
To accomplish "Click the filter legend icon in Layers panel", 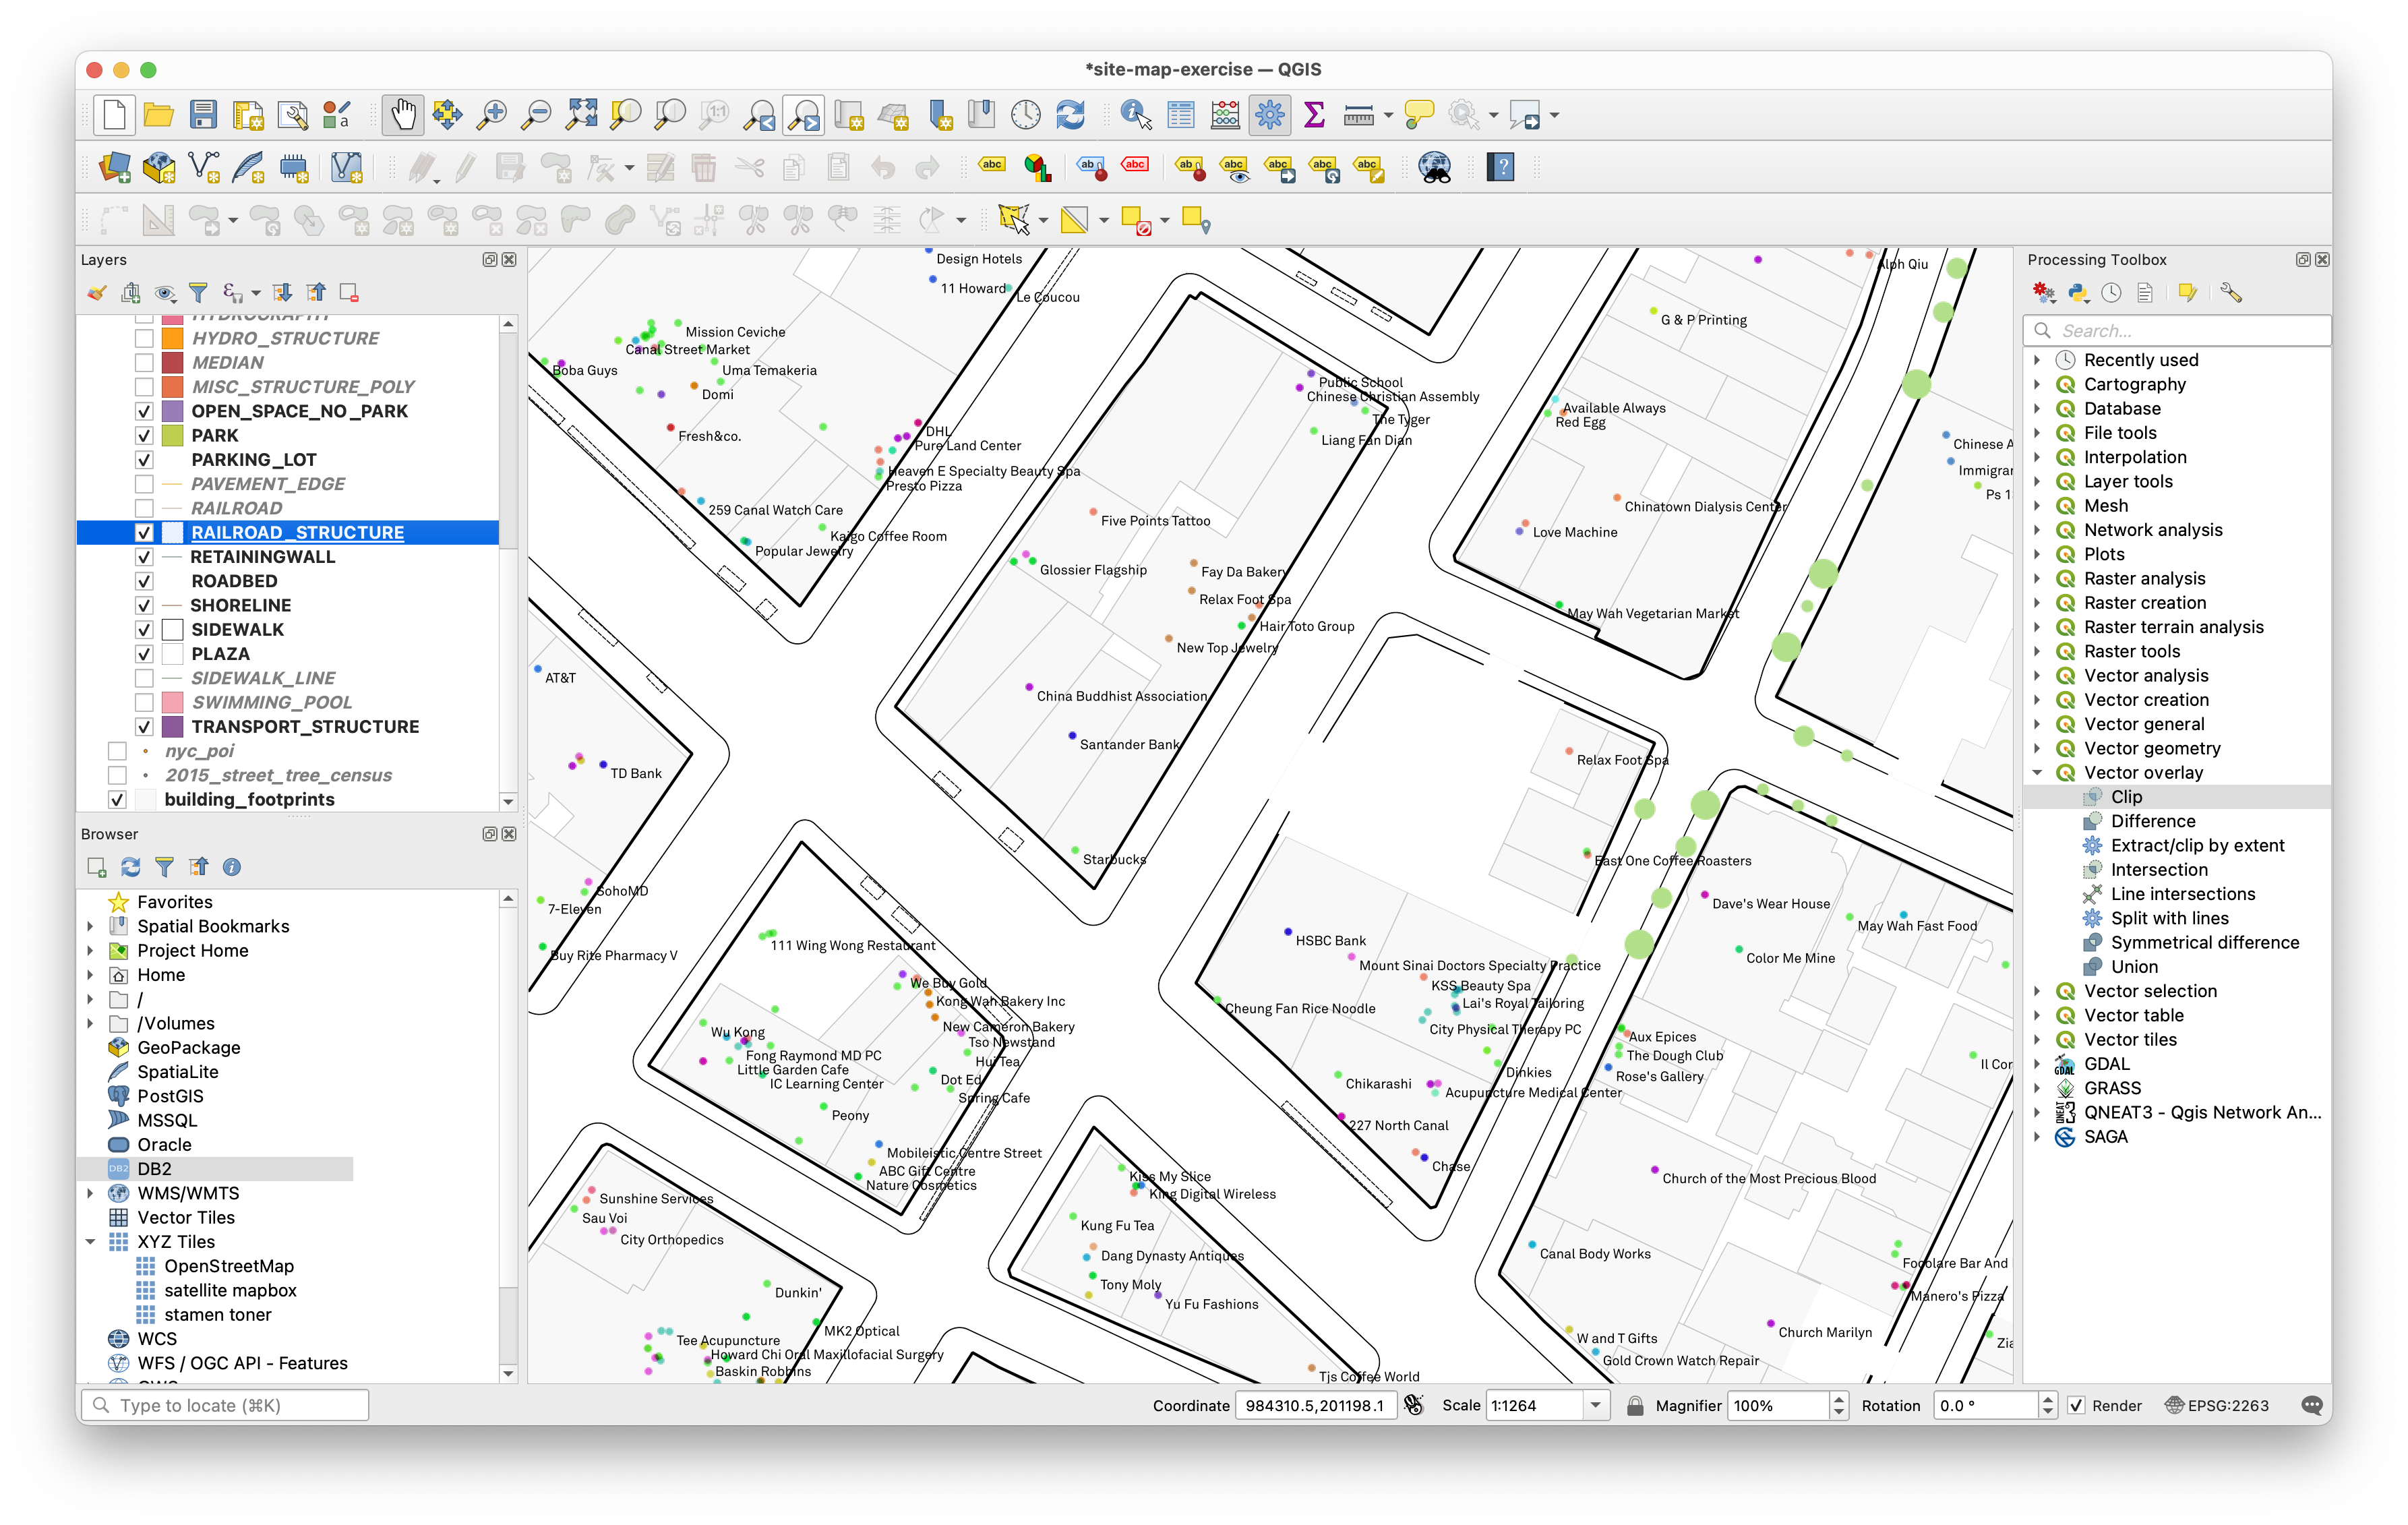I will (x=198, y=293).
